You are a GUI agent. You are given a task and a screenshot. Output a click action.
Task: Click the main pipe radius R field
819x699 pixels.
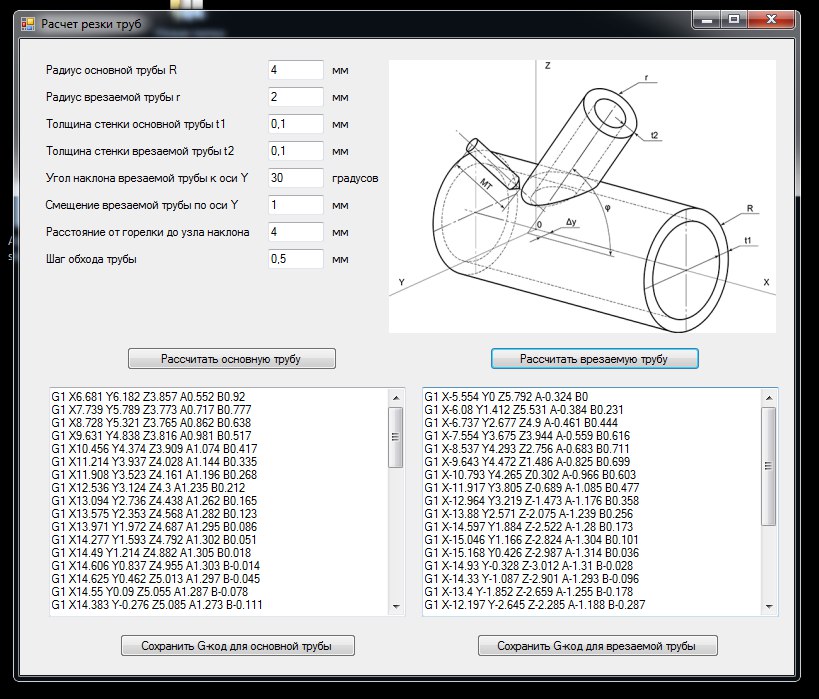pos(296,70)
